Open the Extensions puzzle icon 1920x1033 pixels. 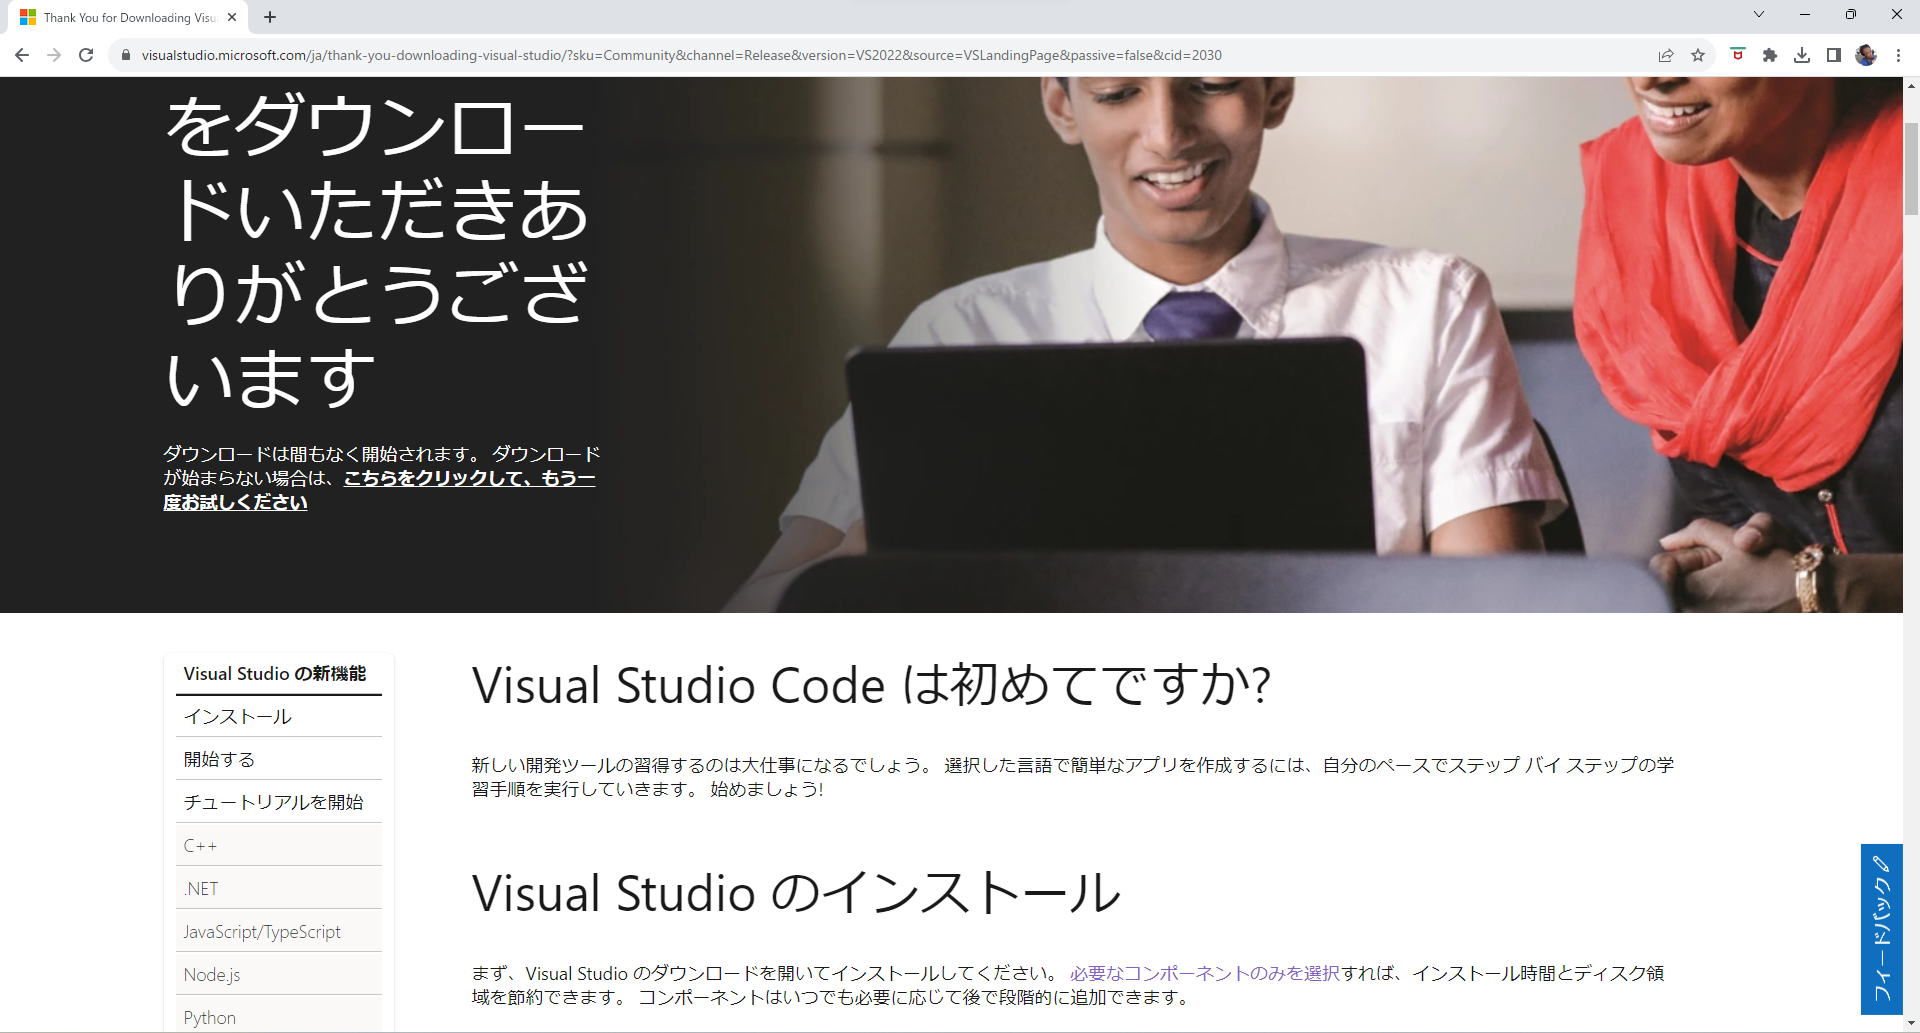[1769, 55]
